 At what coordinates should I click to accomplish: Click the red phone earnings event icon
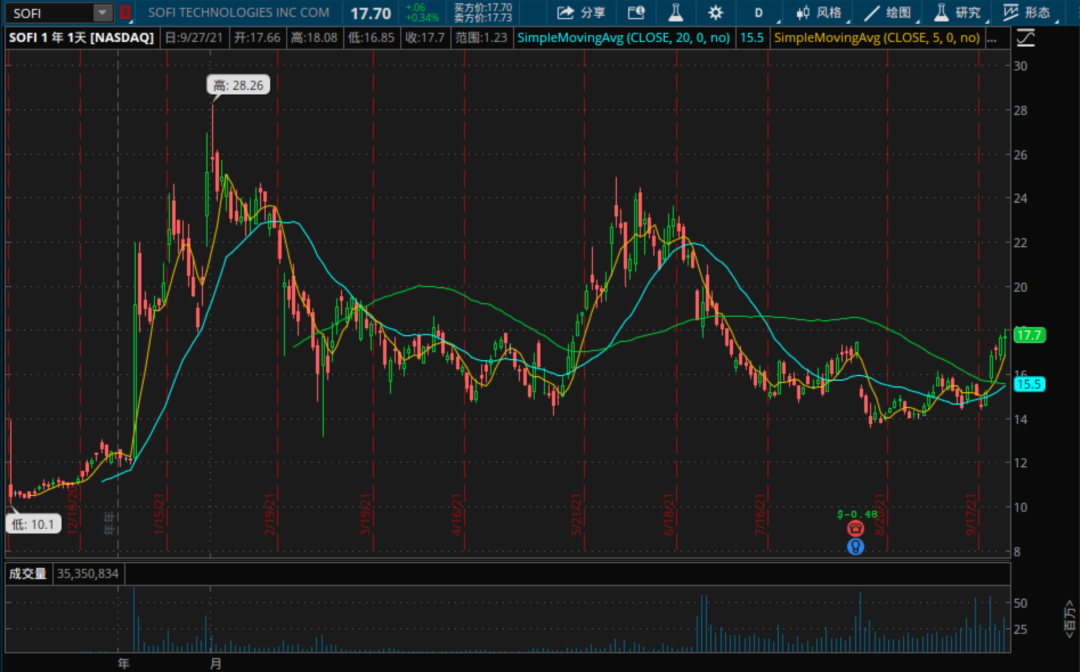click(x=855, y=528)
